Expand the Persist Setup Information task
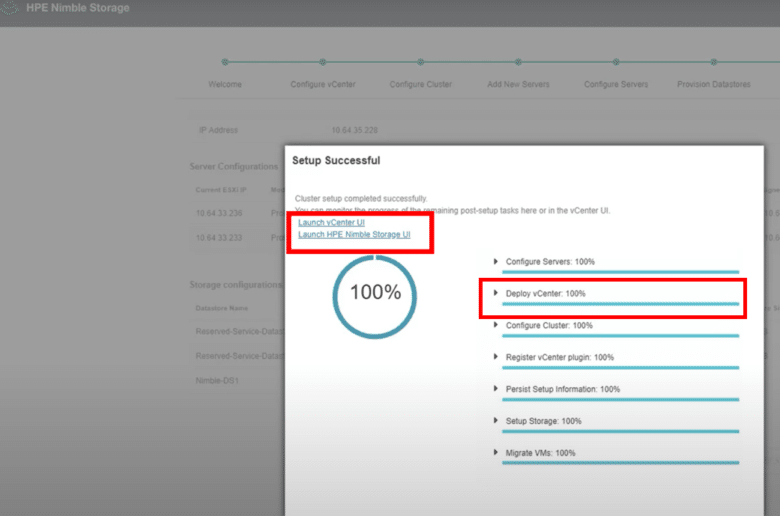Screen dimensions: 780x516 495,389
